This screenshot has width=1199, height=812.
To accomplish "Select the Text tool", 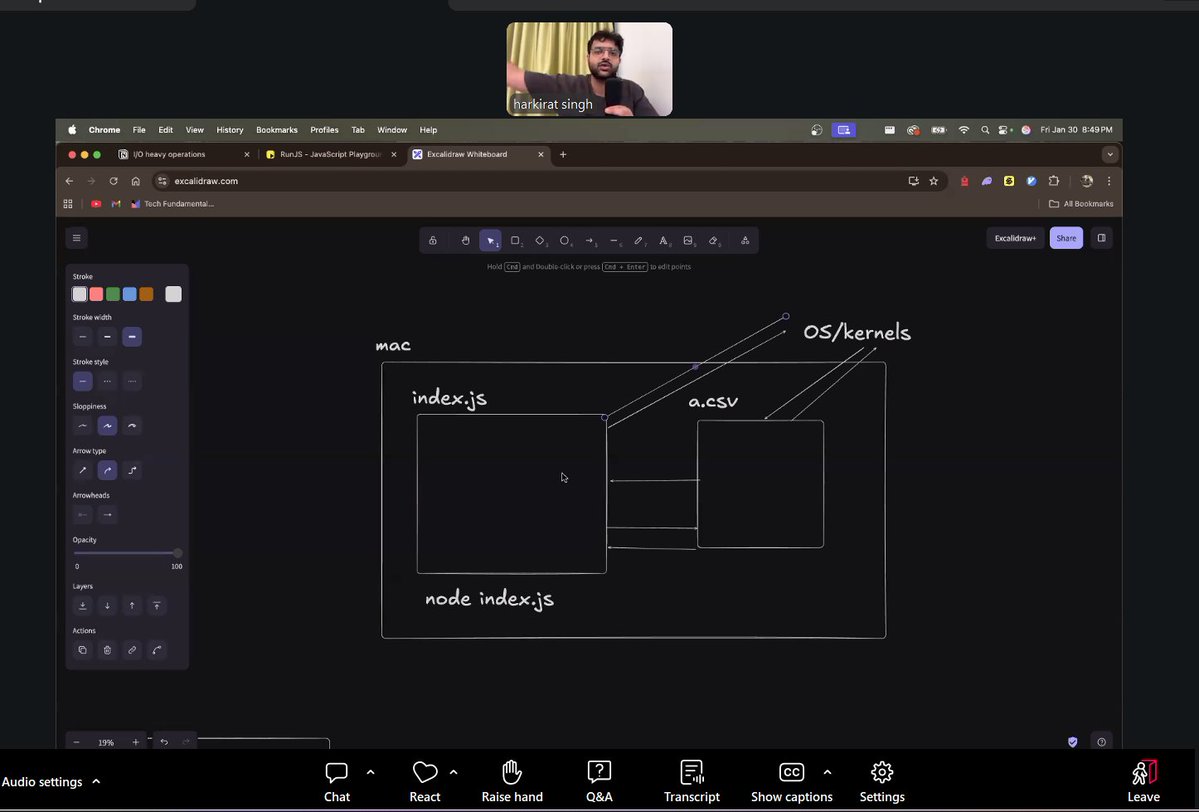I will (663, 240).
